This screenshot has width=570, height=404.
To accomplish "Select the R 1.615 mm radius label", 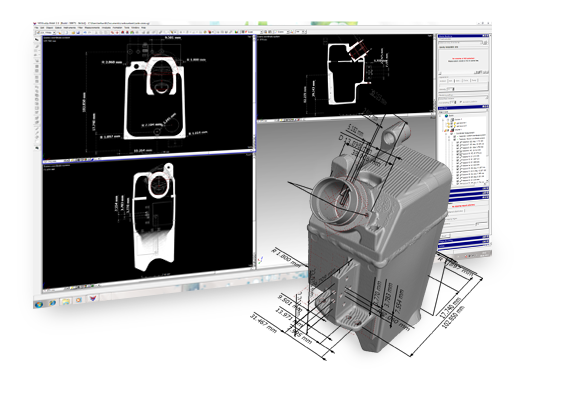I will [198, 133].
